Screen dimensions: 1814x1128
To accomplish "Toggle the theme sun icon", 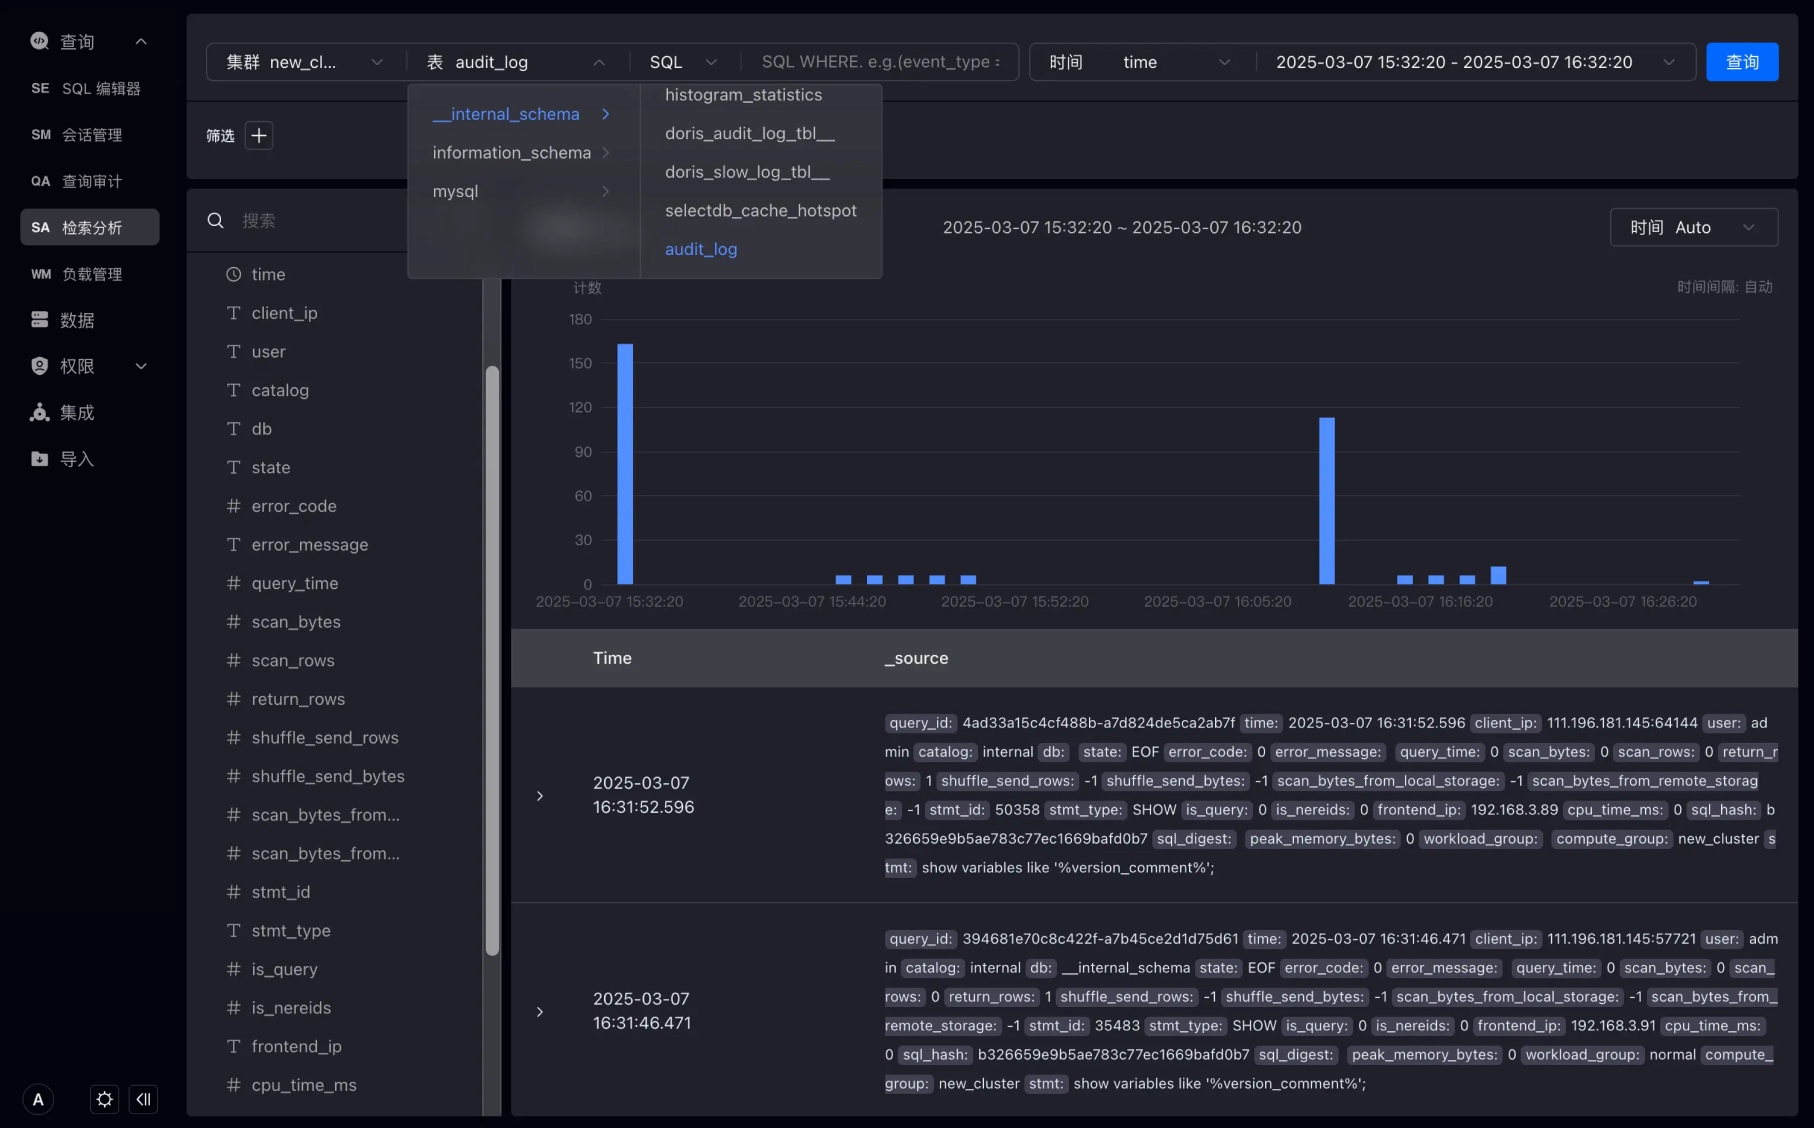I will (104, 1100).
